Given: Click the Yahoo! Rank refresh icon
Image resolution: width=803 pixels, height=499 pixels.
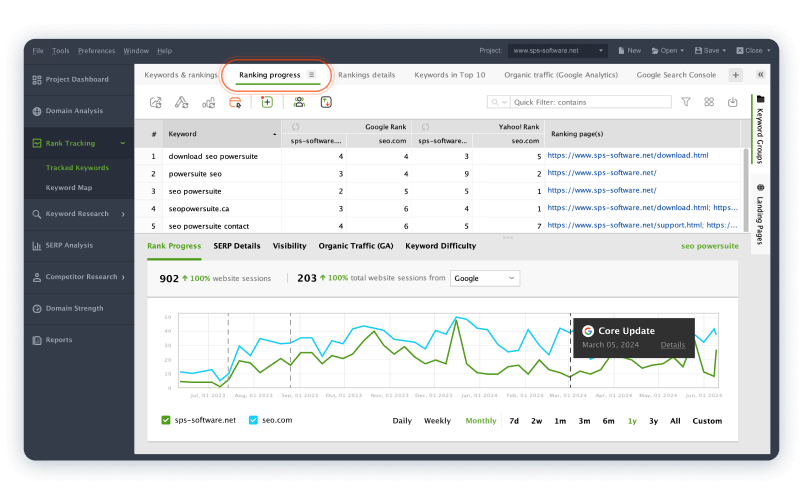Looking at the screenshot, I should coord(426,127).
